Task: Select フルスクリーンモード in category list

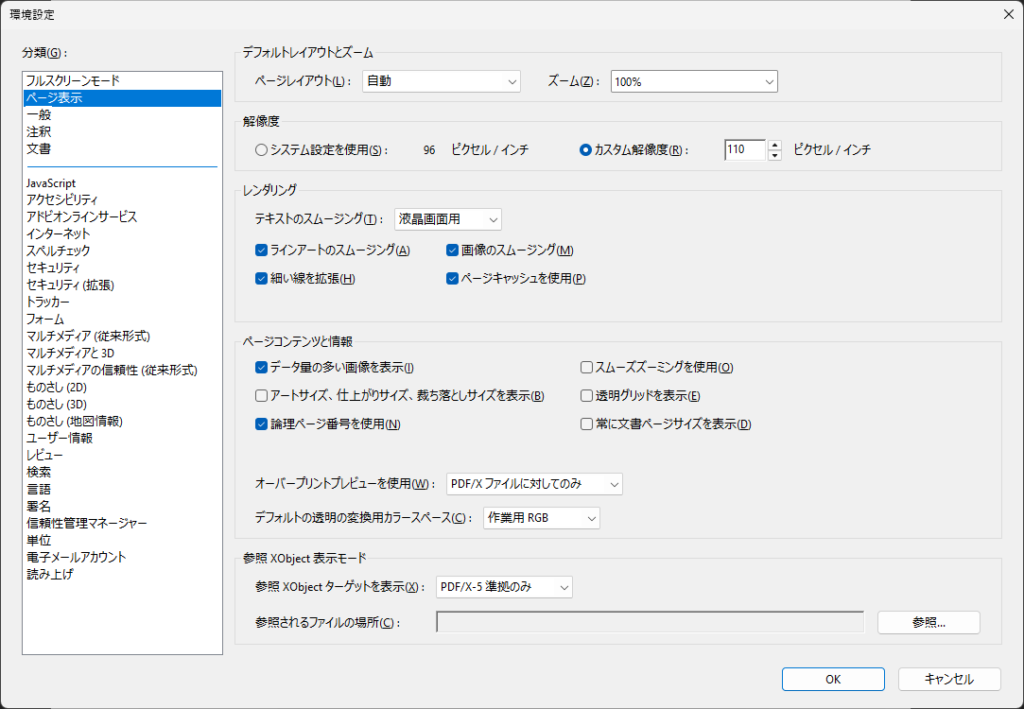Action: (x=73, y=80)
